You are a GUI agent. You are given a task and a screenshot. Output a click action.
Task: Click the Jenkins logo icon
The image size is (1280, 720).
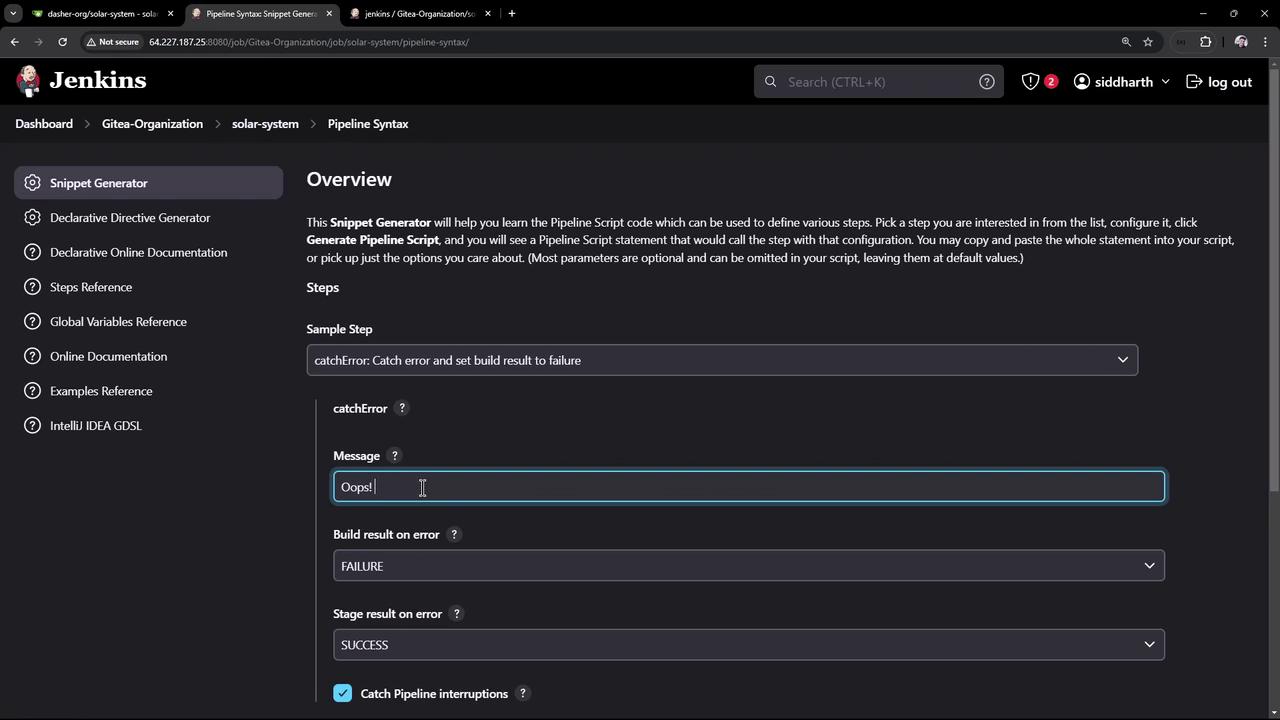(29, 81)
